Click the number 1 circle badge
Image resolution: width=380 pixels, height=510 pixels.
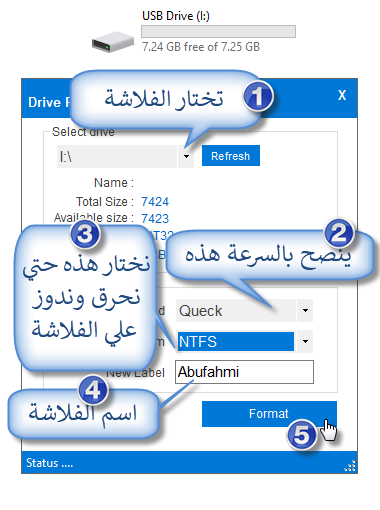pos(258,96)
